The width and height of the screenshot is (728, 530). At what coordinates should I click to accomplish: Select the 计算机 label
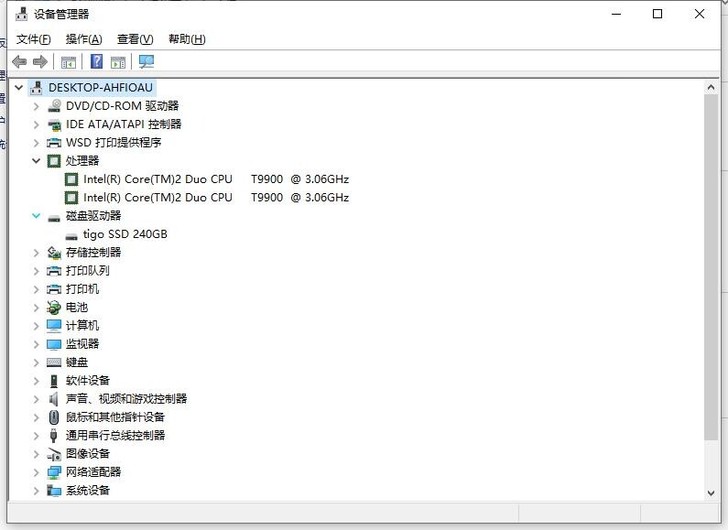pos(82,326)
